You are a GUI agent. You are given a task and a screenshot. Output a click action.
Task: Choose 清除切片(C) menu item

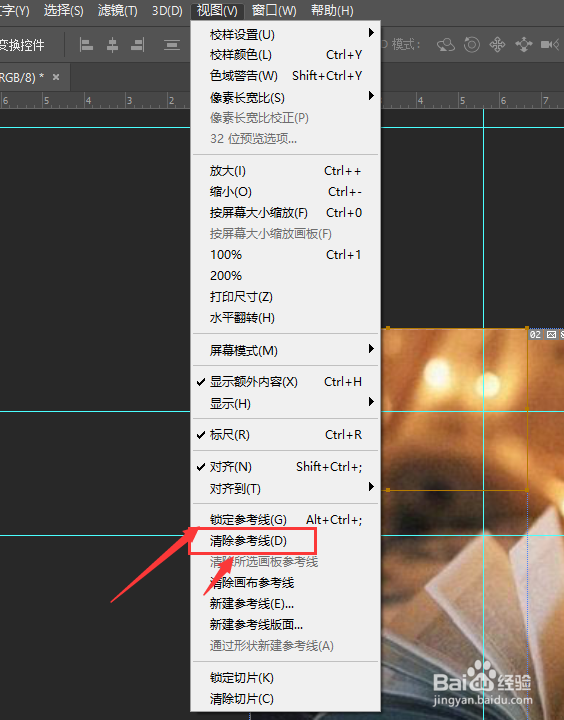point(285,698)
